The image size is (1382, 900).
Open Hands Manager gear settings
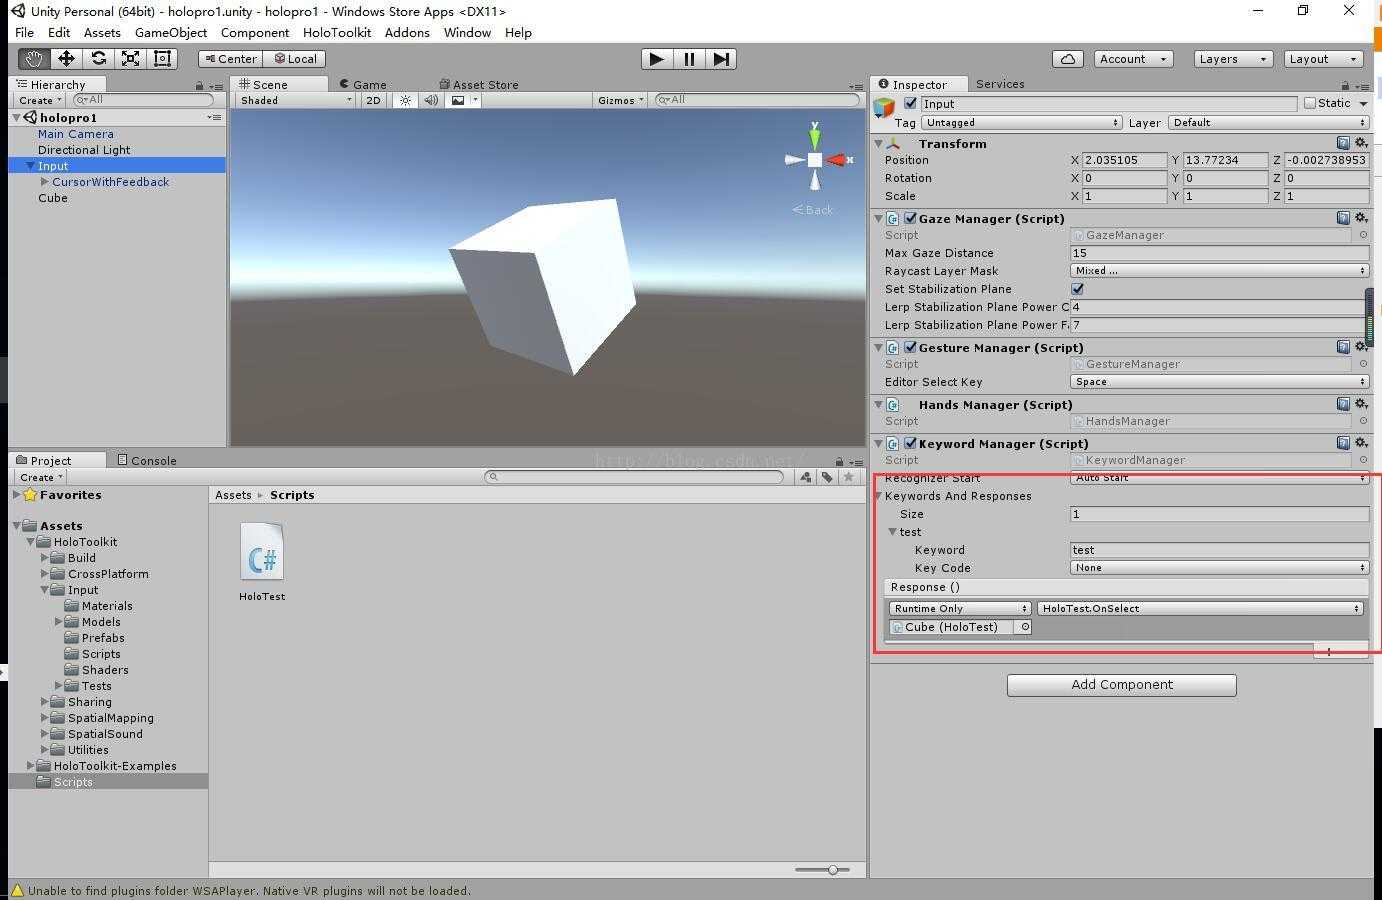click(1361, 404)
